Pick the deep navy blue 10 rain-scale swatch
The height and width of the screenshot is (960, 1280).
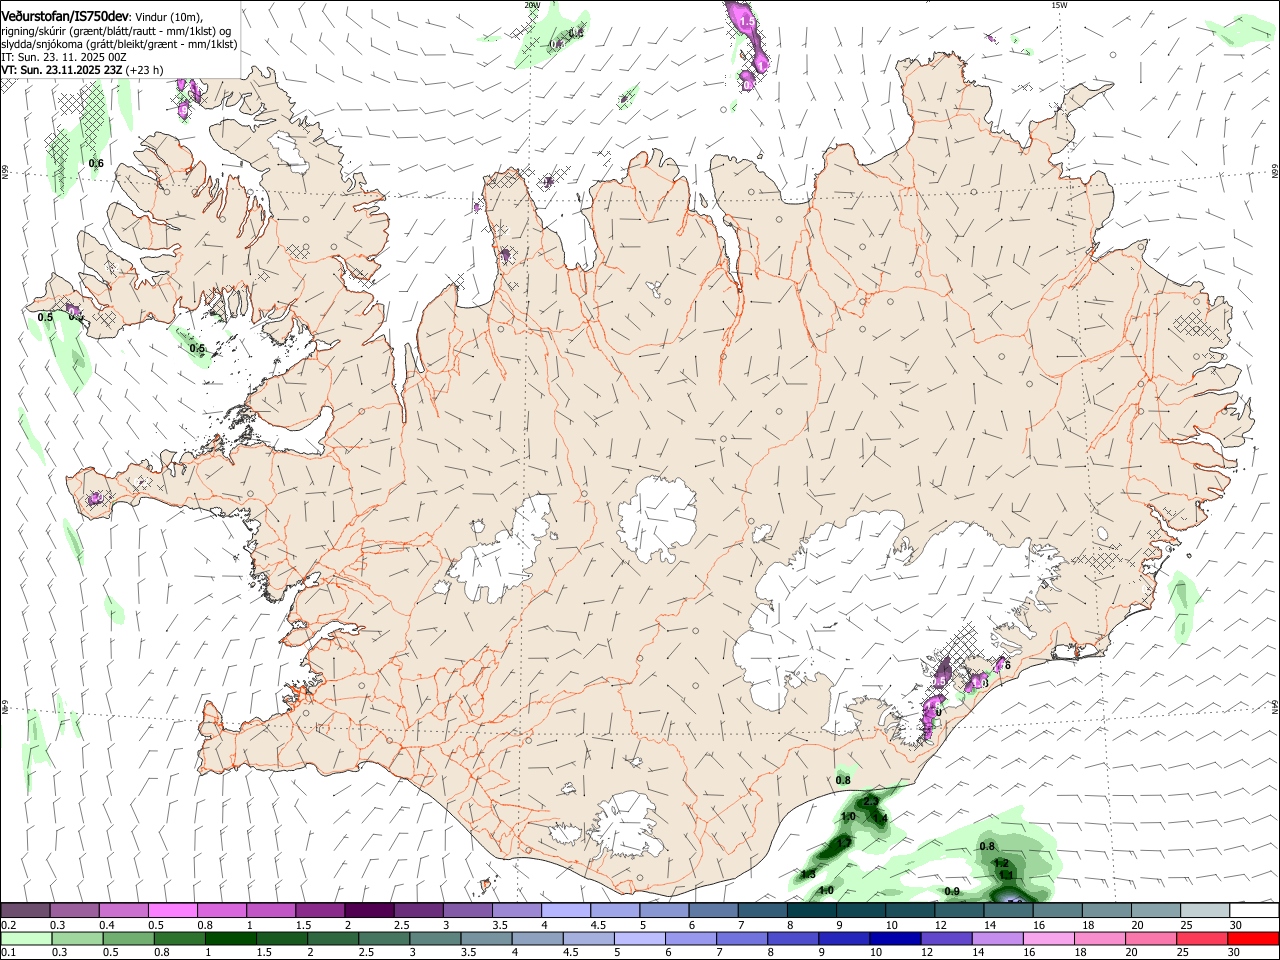coord(895,938)
